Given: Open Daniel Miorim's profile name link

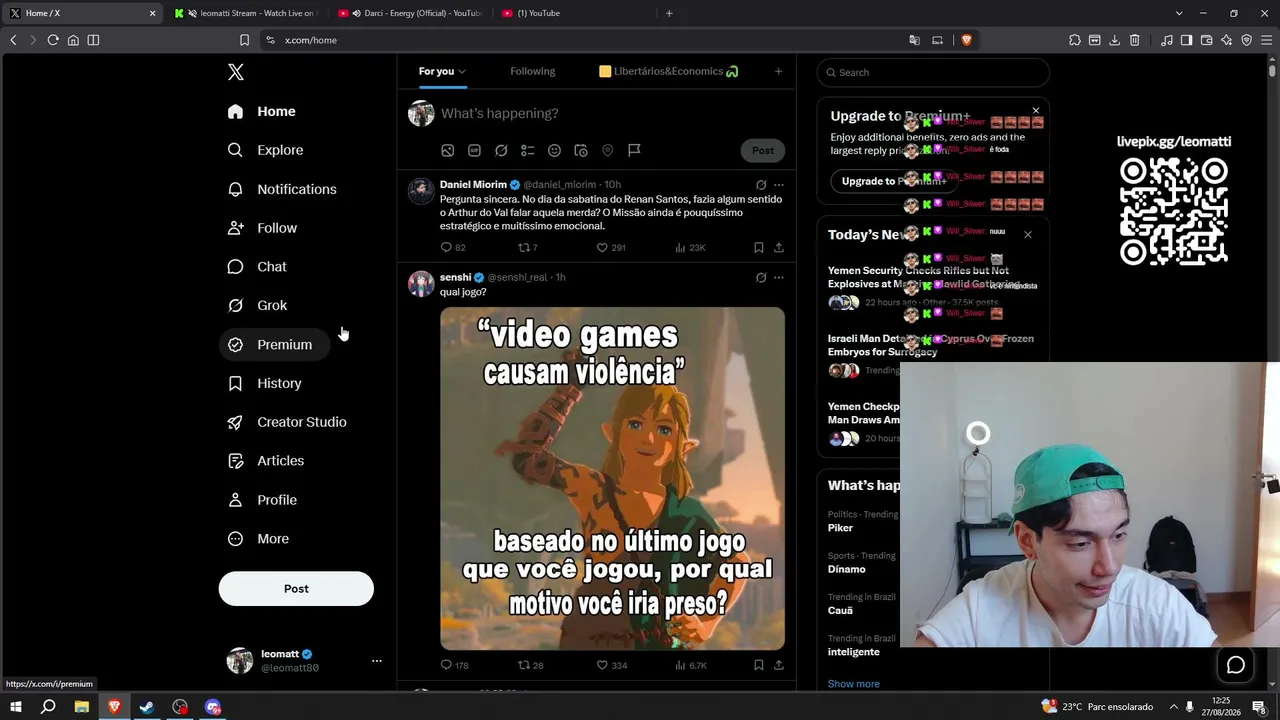Looking at the screenshot, I should pyautogui.click(x=473, y=185).
